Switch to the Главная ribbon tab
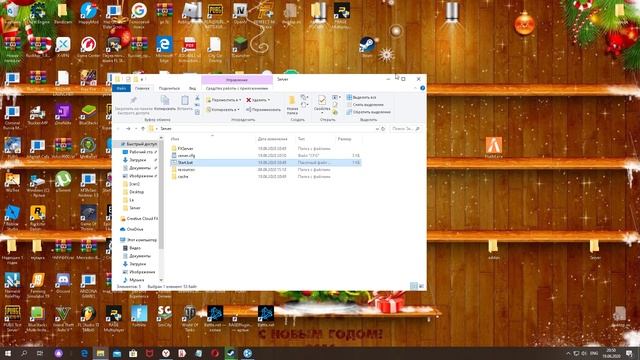 pyautogui.click(x=142, y=88)
